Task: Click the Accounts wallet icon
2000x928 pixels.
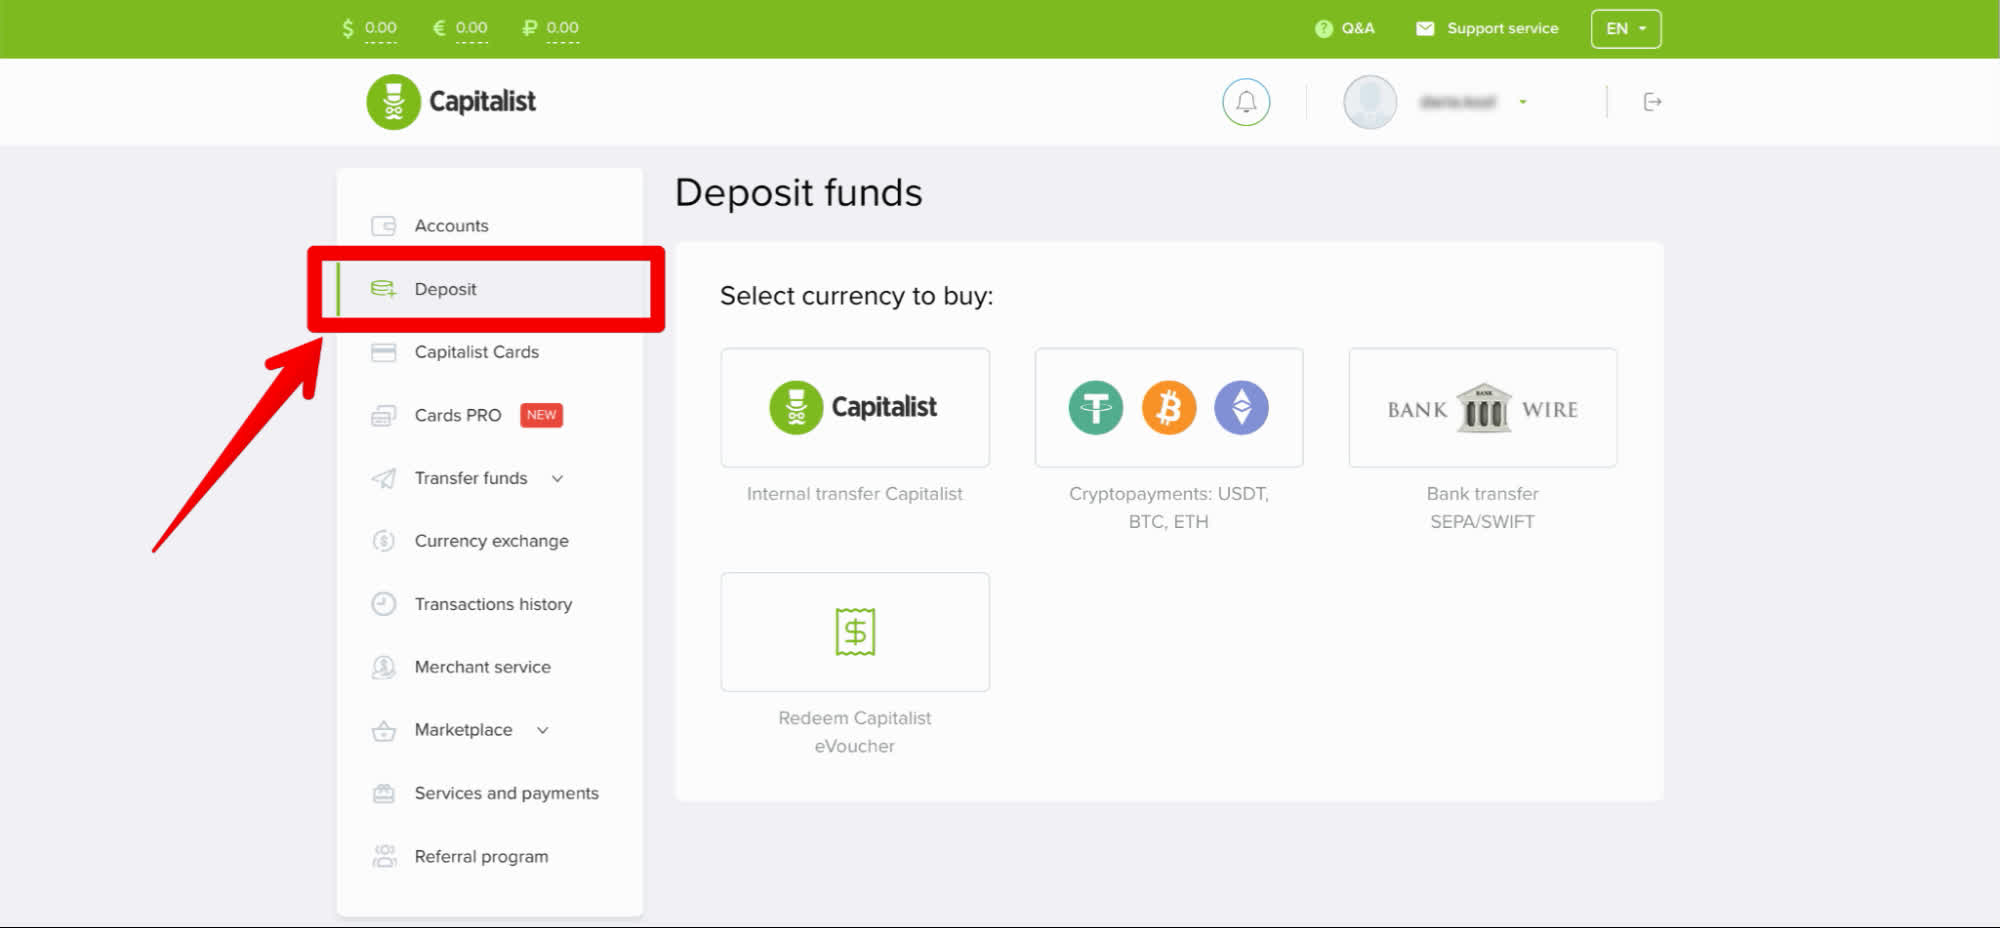Action: [383, 226]
